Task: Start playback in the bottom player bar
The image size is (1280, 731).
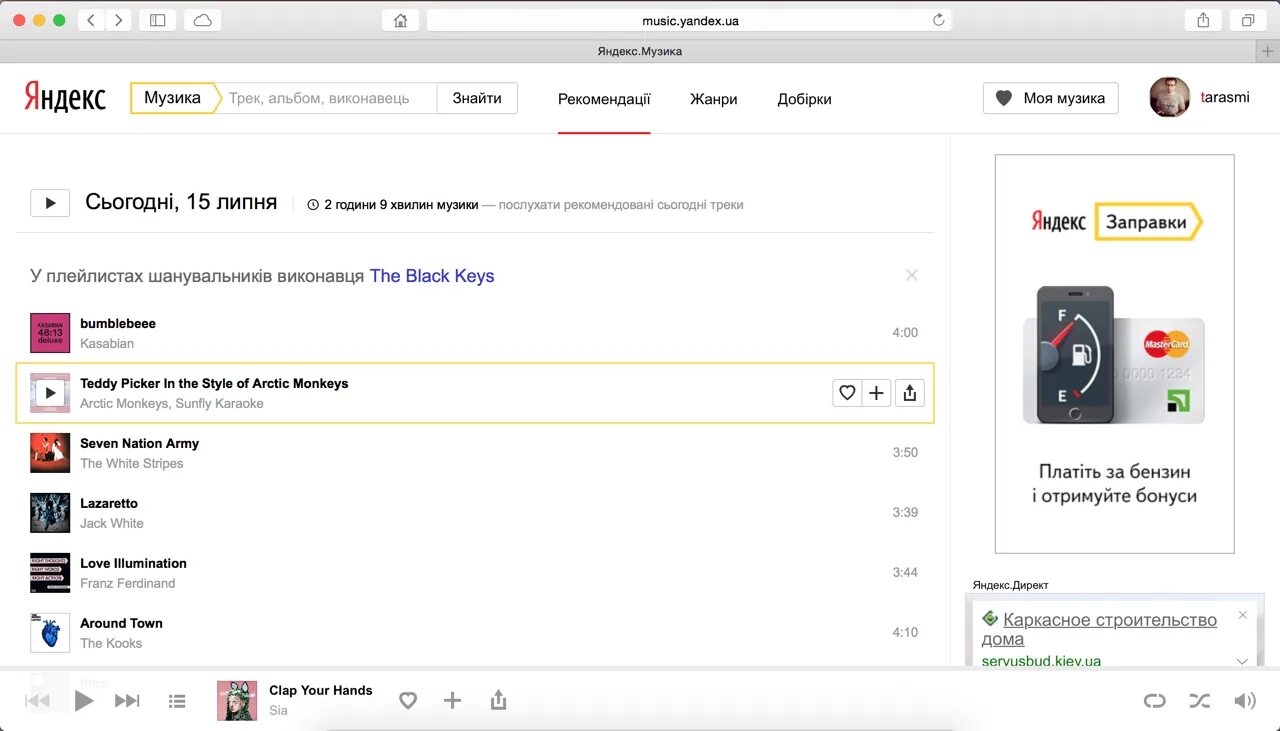Action: point(84,701)
